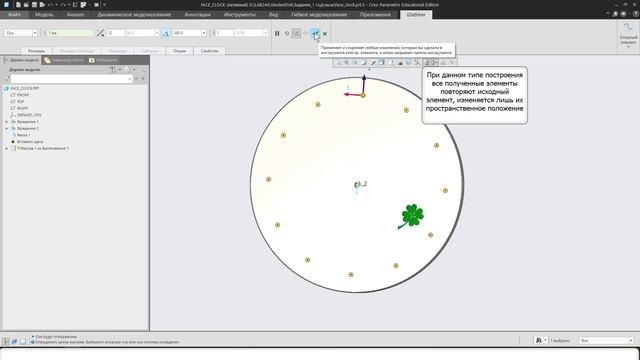This screenshot has height=360, width=640.
Task: Open model tree settings icon
Action: (113, 70)
